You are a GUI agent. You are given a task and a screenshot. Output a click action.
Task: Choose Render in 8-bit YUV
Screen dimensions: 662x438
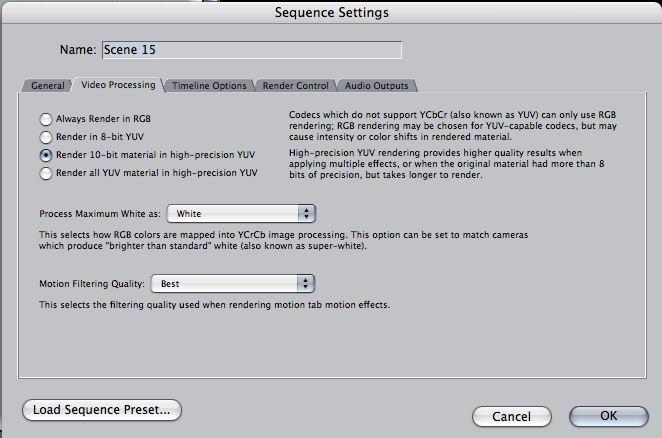pos(46,136)
